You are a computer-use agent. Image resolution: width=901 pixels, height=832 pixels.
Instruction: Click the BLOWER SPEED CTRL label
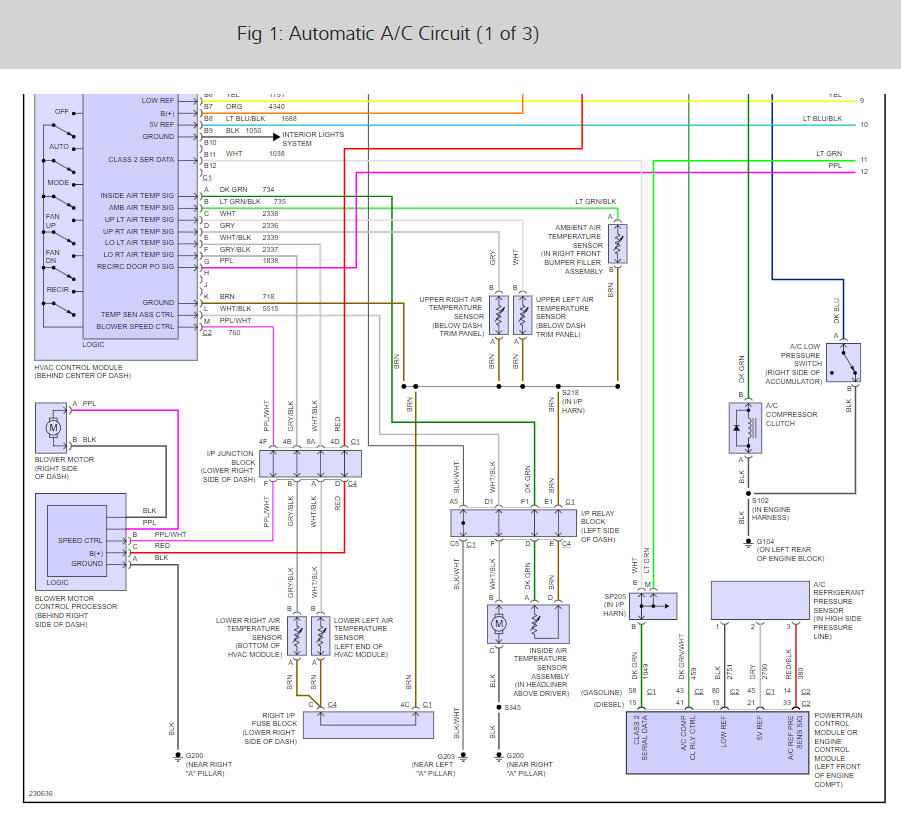tap(135, 326)
